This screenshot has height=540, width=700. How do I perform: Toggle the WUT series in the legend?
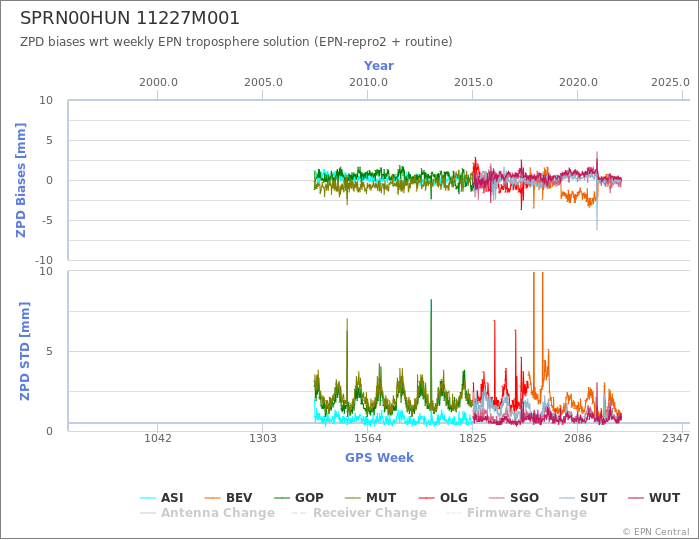pos(654,498)
